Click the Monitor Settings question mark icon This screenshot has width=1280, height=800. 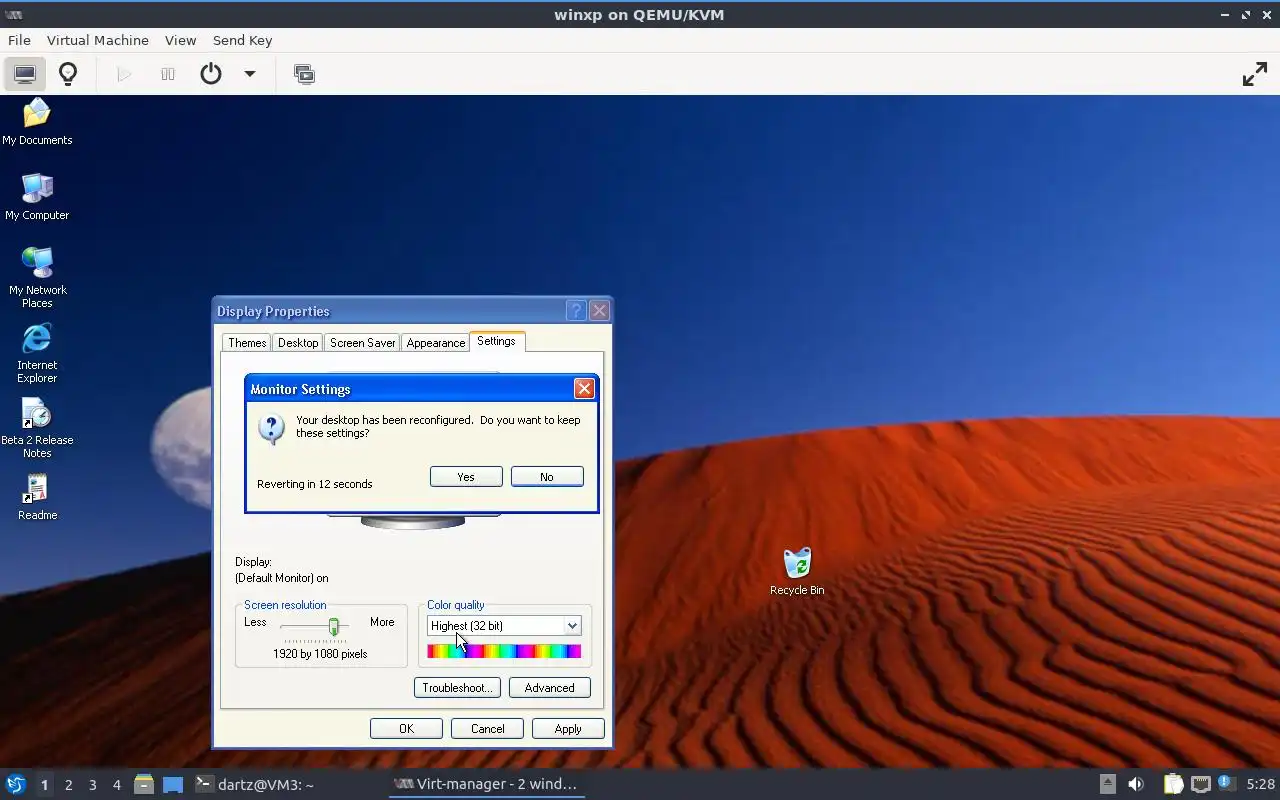pos(271,429)
